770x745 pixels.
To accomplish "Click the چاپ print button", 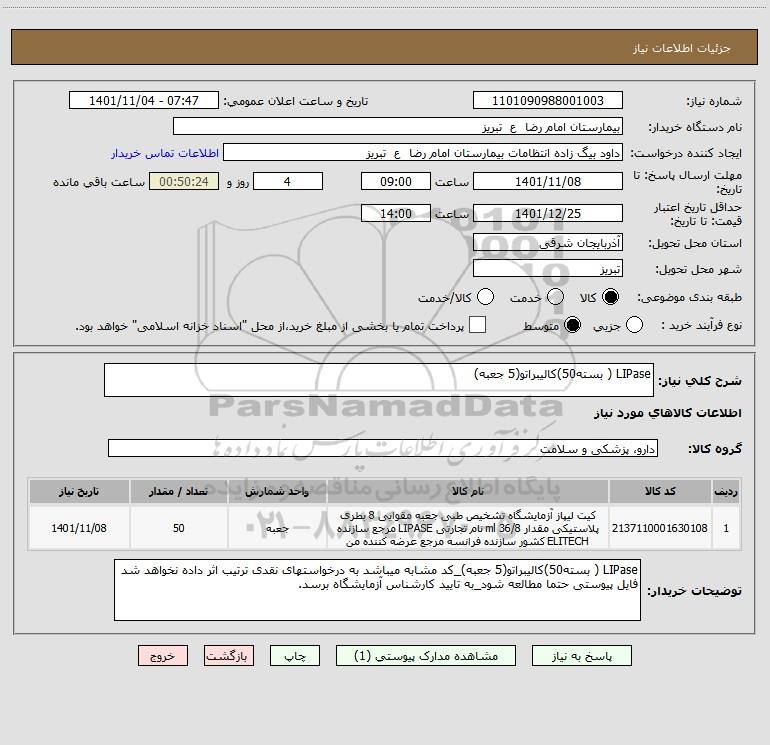I will point(295,656).
